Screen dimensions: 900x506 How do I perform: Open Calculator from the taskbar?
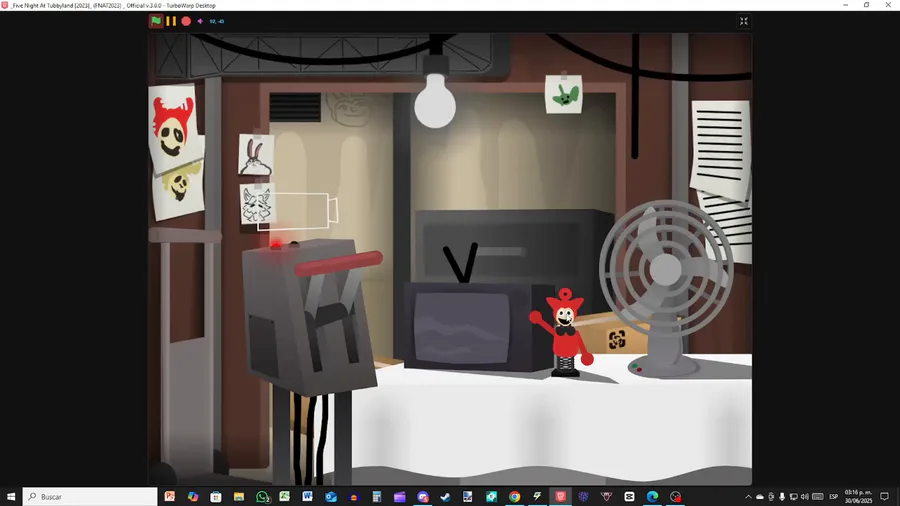pyautogui.click(x=377, y=496)
